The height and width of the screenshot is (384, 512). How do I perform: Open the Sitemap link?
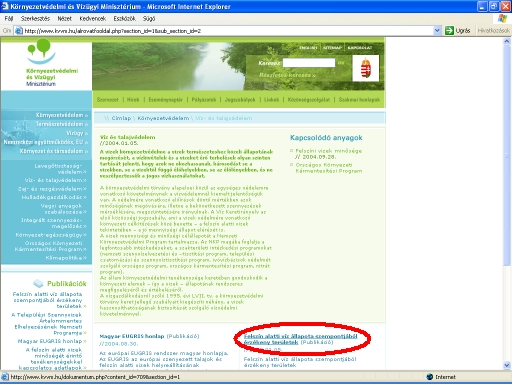[x=332, y=48]
